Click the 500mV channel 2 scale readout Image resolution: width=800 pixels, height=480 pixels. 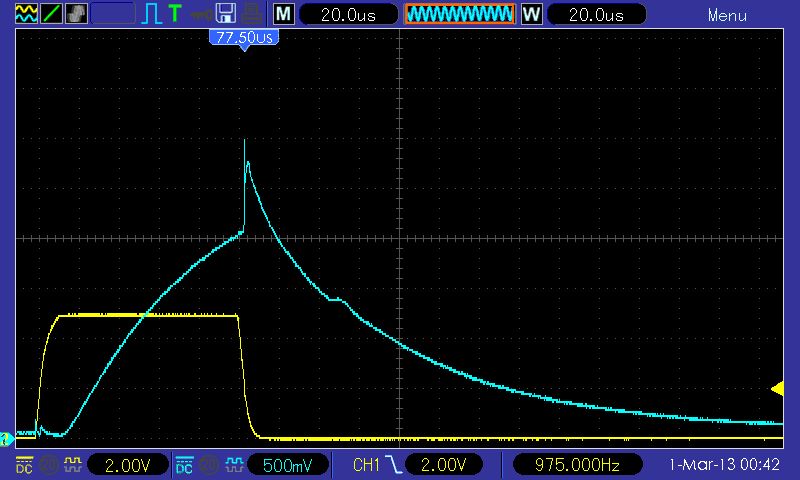[292, 465]
